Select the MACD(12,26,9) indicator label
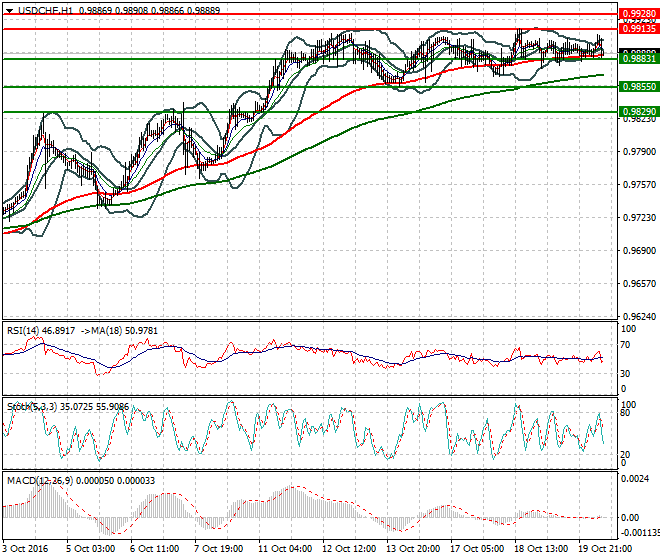The image size is (660, 560). 40,480
